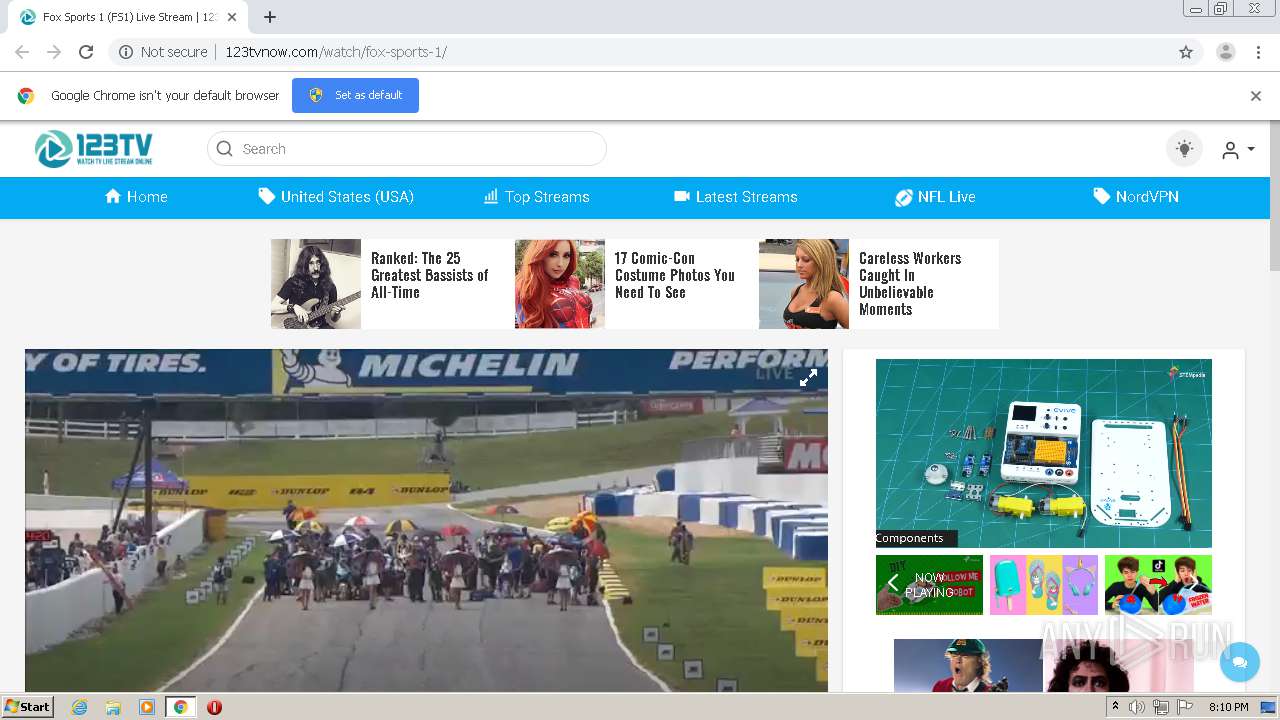Expand the video player to fullscreen
The height and width of the screenshot is (720, 1280).
(808, 377)
